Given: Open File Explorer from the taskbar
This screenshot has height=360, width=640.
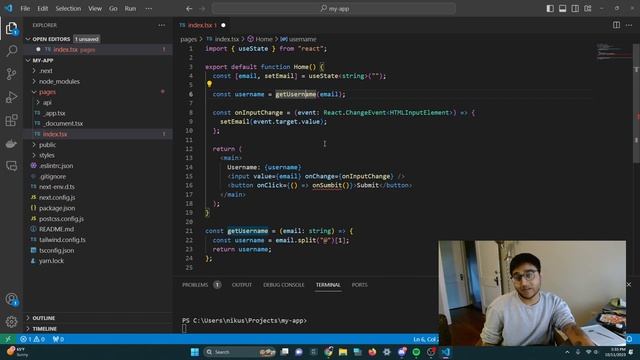Looking at the screenshot, I should click(x=342, y=352).
